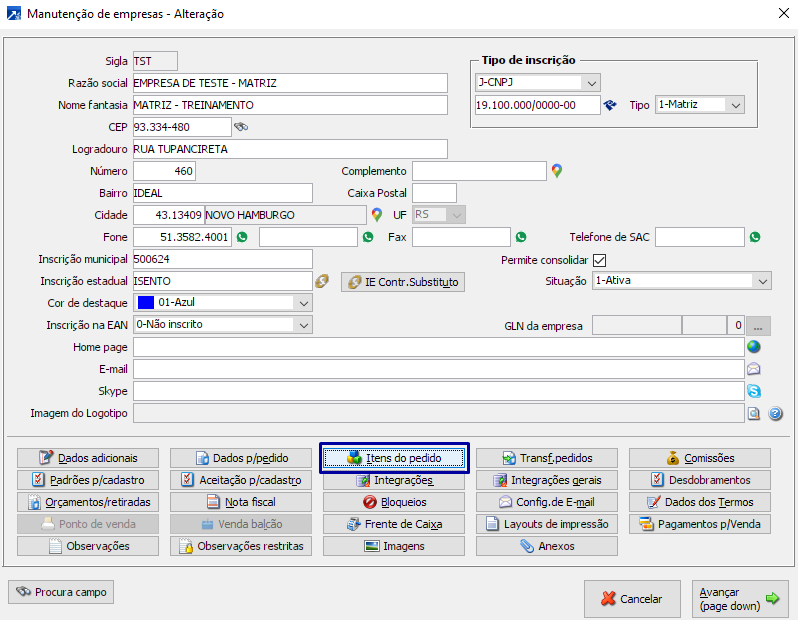Screen dimensions: 798x620
Task: Open the Tipo de inscrição J-CNPJ dropdown
Action: (x=591, y=82)
